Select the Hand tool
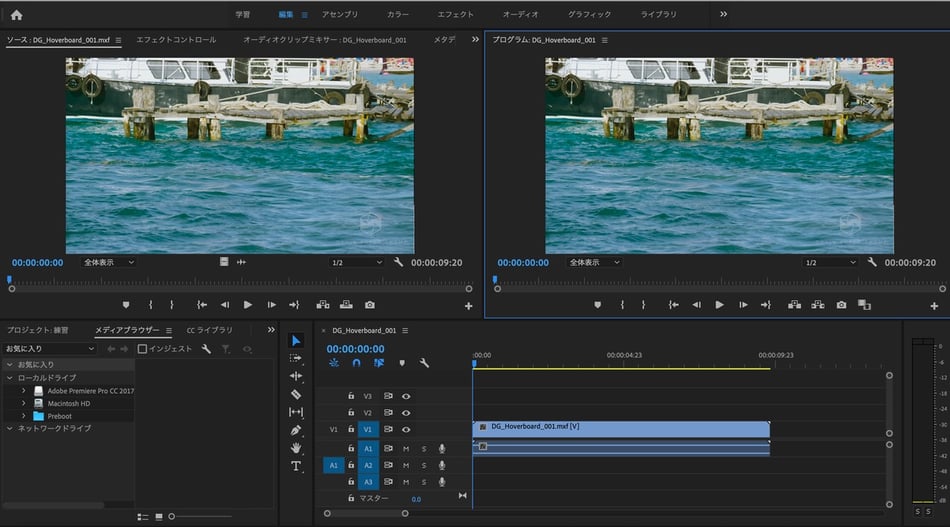 [x=296, y=448]
